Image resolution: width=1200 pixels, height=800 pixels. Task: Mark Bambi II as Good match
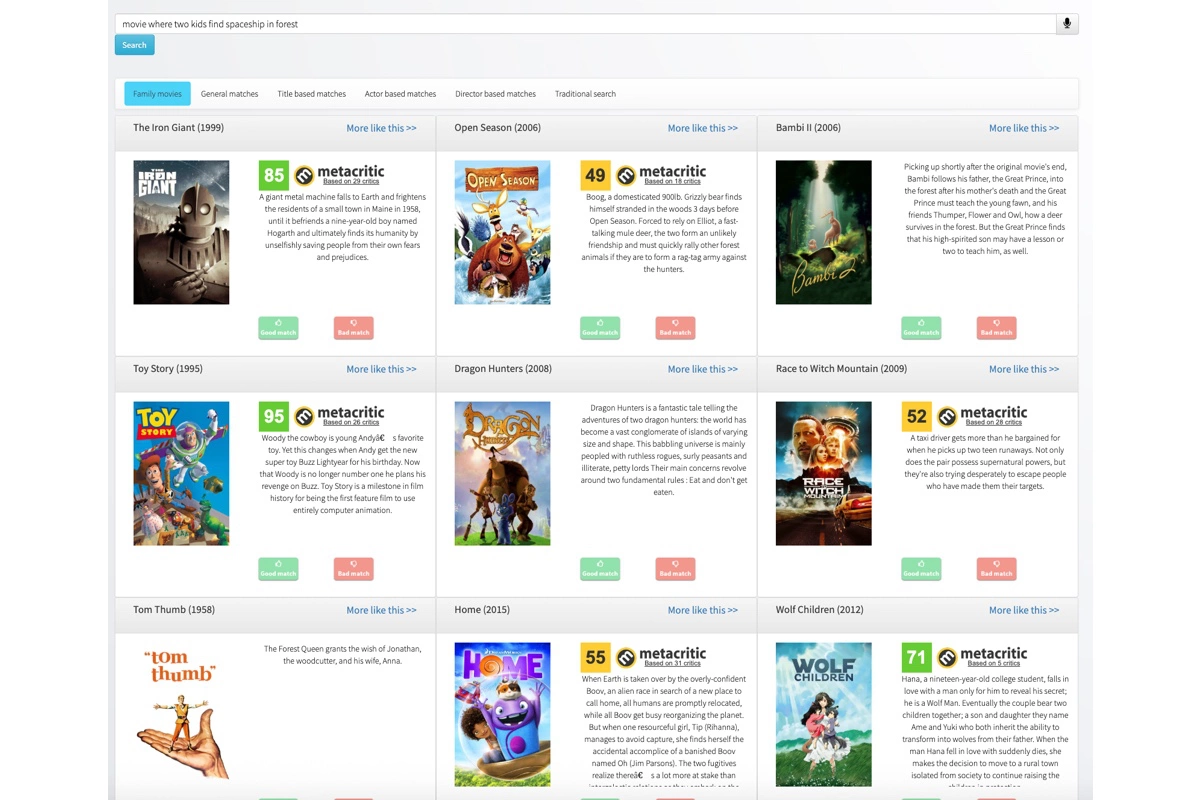click(x=921, y=328)
